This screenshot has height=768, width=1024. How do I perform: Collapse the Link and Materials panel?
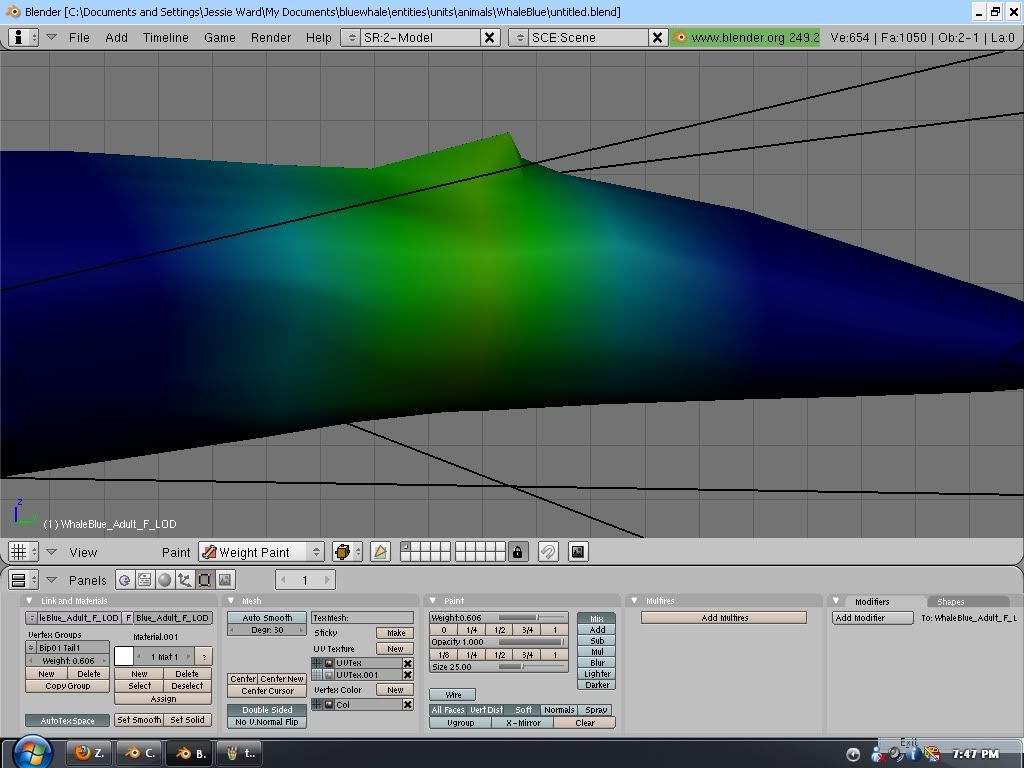click(30, 601)
